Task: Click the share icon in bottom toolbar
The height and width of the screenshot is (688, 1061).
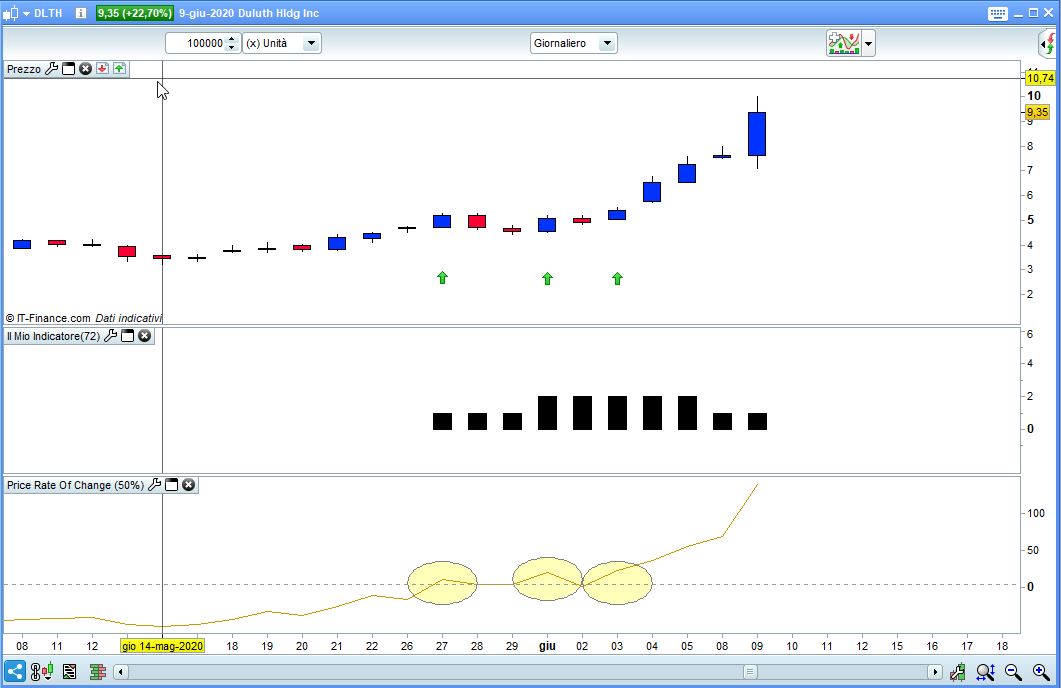Action: pyautogui.click(x=14, y=672)
